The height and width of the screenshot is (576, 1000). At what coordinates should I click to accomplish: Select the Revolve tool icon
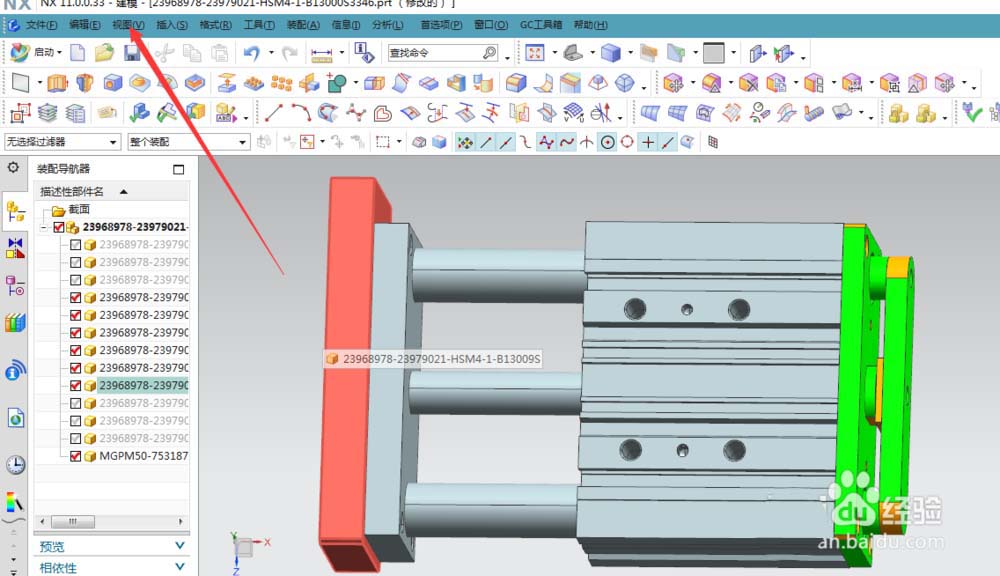pyautogui.click(x=85, y=83)
